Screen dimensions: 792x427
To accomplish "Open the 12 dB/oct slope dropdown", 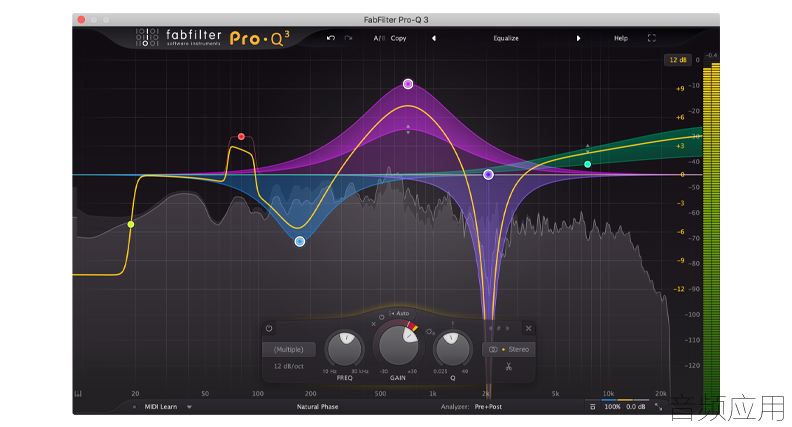I will [x=289, y=366].
